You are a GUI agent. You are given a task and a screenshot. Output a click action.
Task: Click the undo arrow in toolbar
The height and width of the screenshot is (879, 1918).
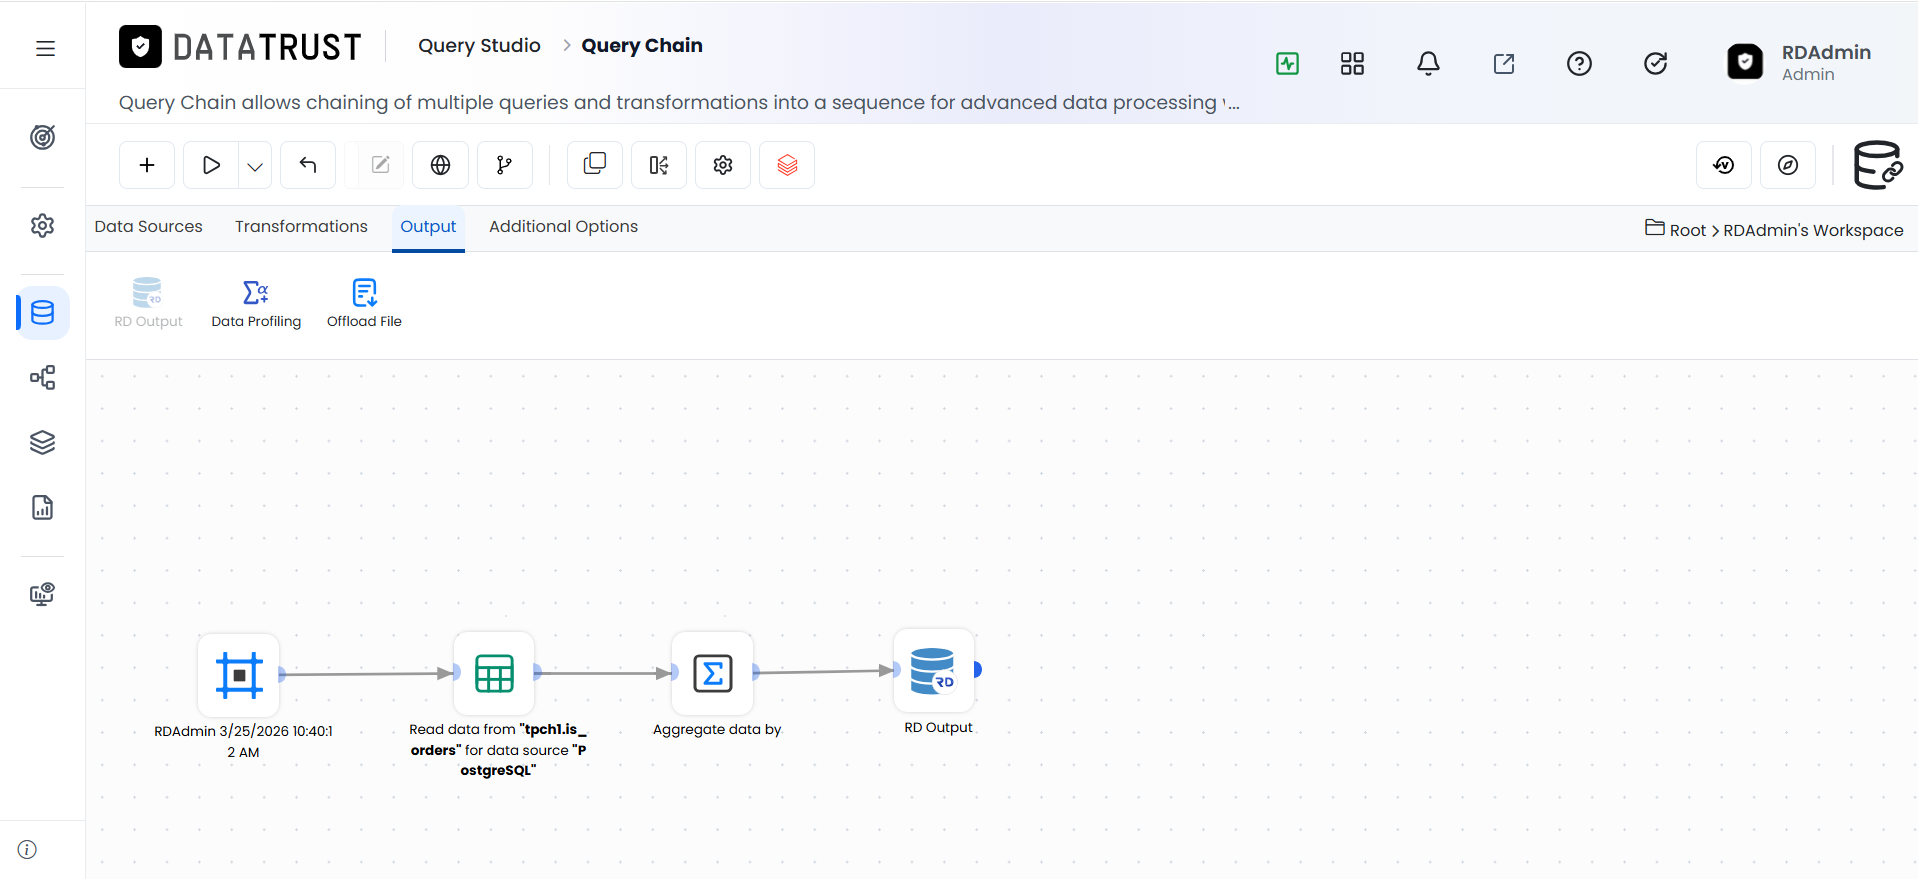click(x=308, y=165)
